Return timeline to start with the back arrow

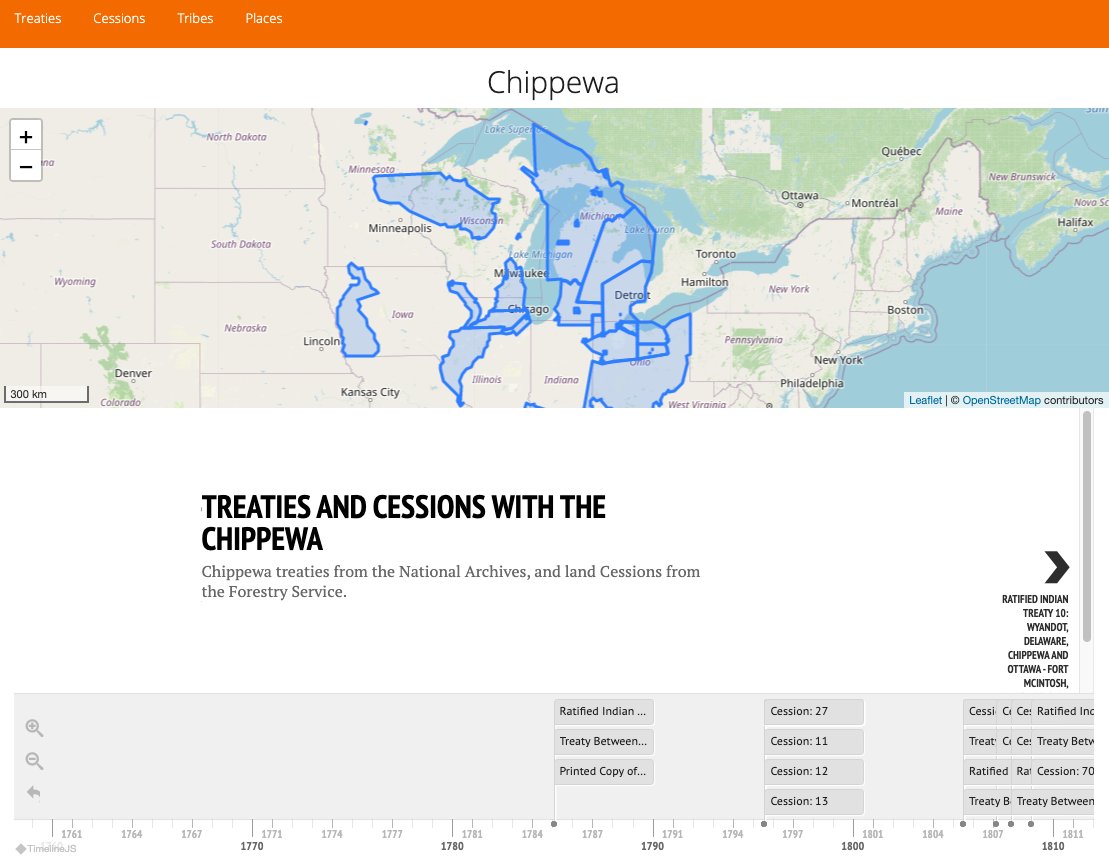pyautogui.click(x=34, y=793)
